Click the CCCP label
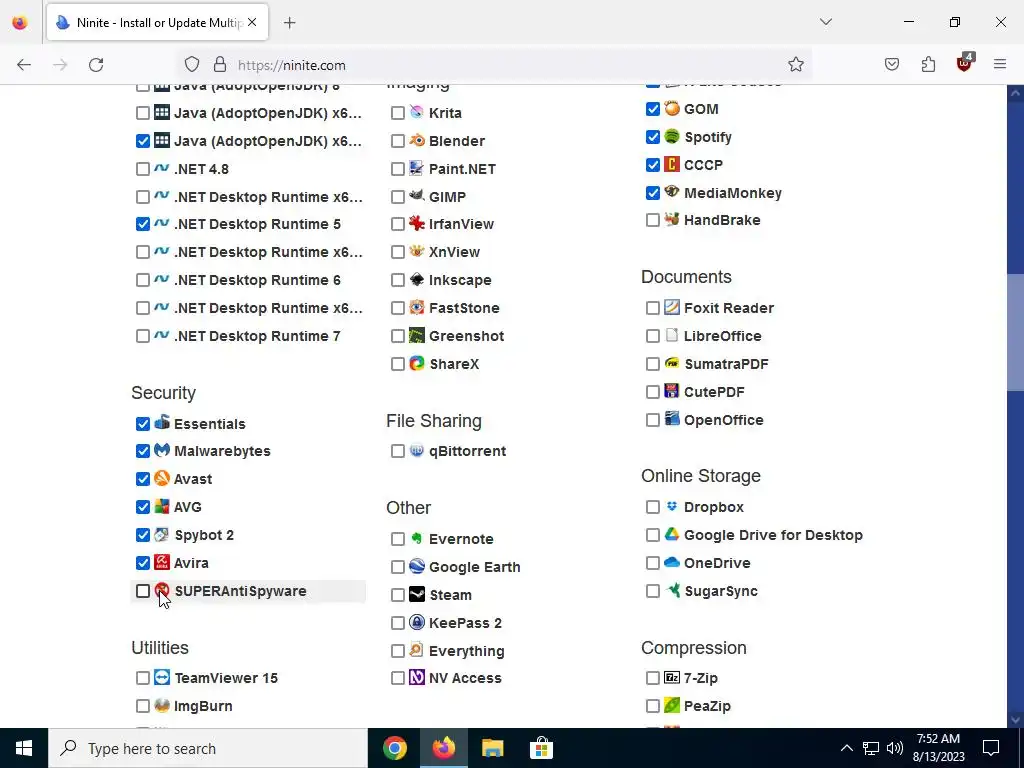Viewport: 1024px width, 768px height. point(703,165)
